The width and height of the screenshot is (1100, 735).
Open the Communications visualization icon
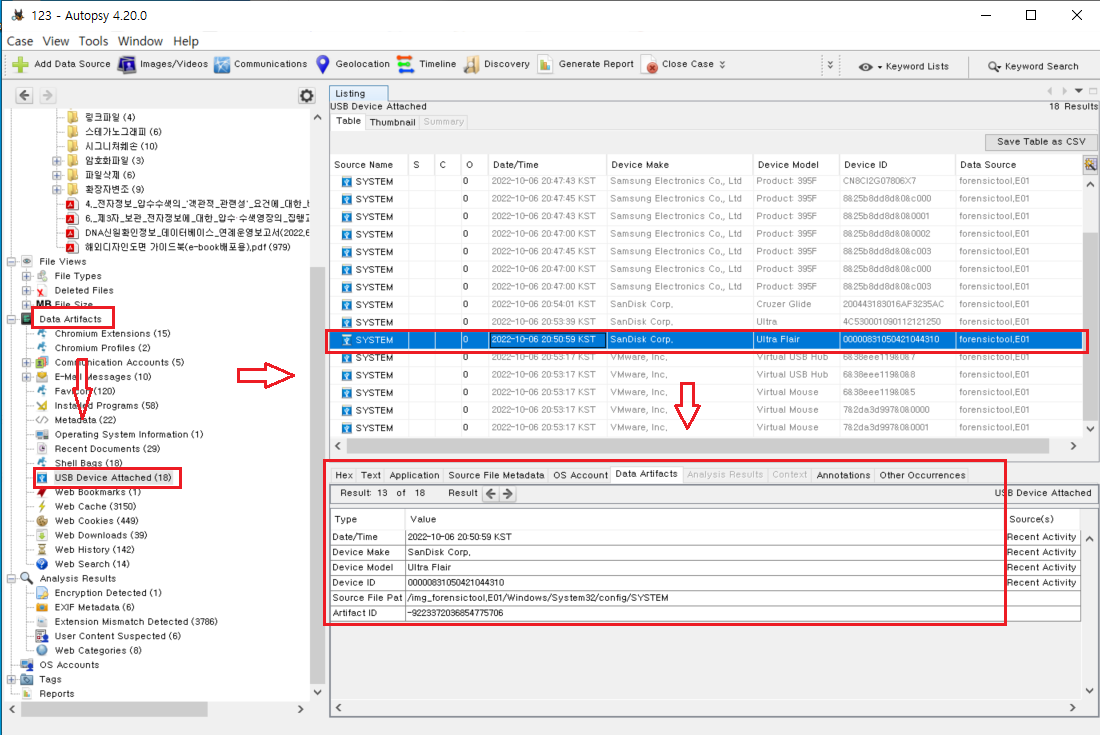tap(222, 65)
